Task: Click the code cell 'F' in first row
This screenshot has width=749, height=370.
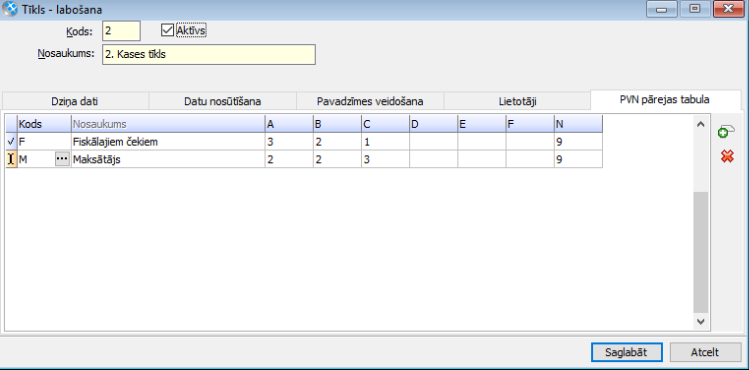Action: [x=44, y=142]
